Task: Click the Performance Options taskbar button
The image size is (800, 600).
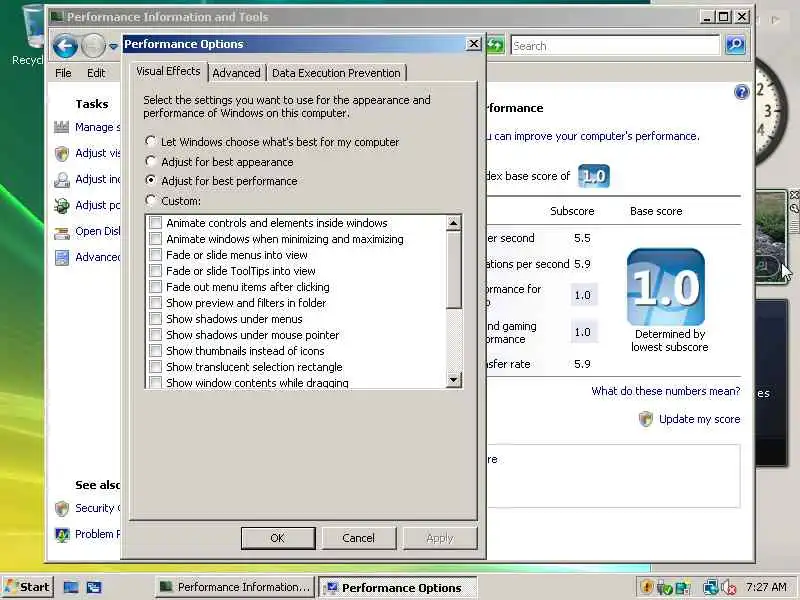Action: click(x=398, y=587)
